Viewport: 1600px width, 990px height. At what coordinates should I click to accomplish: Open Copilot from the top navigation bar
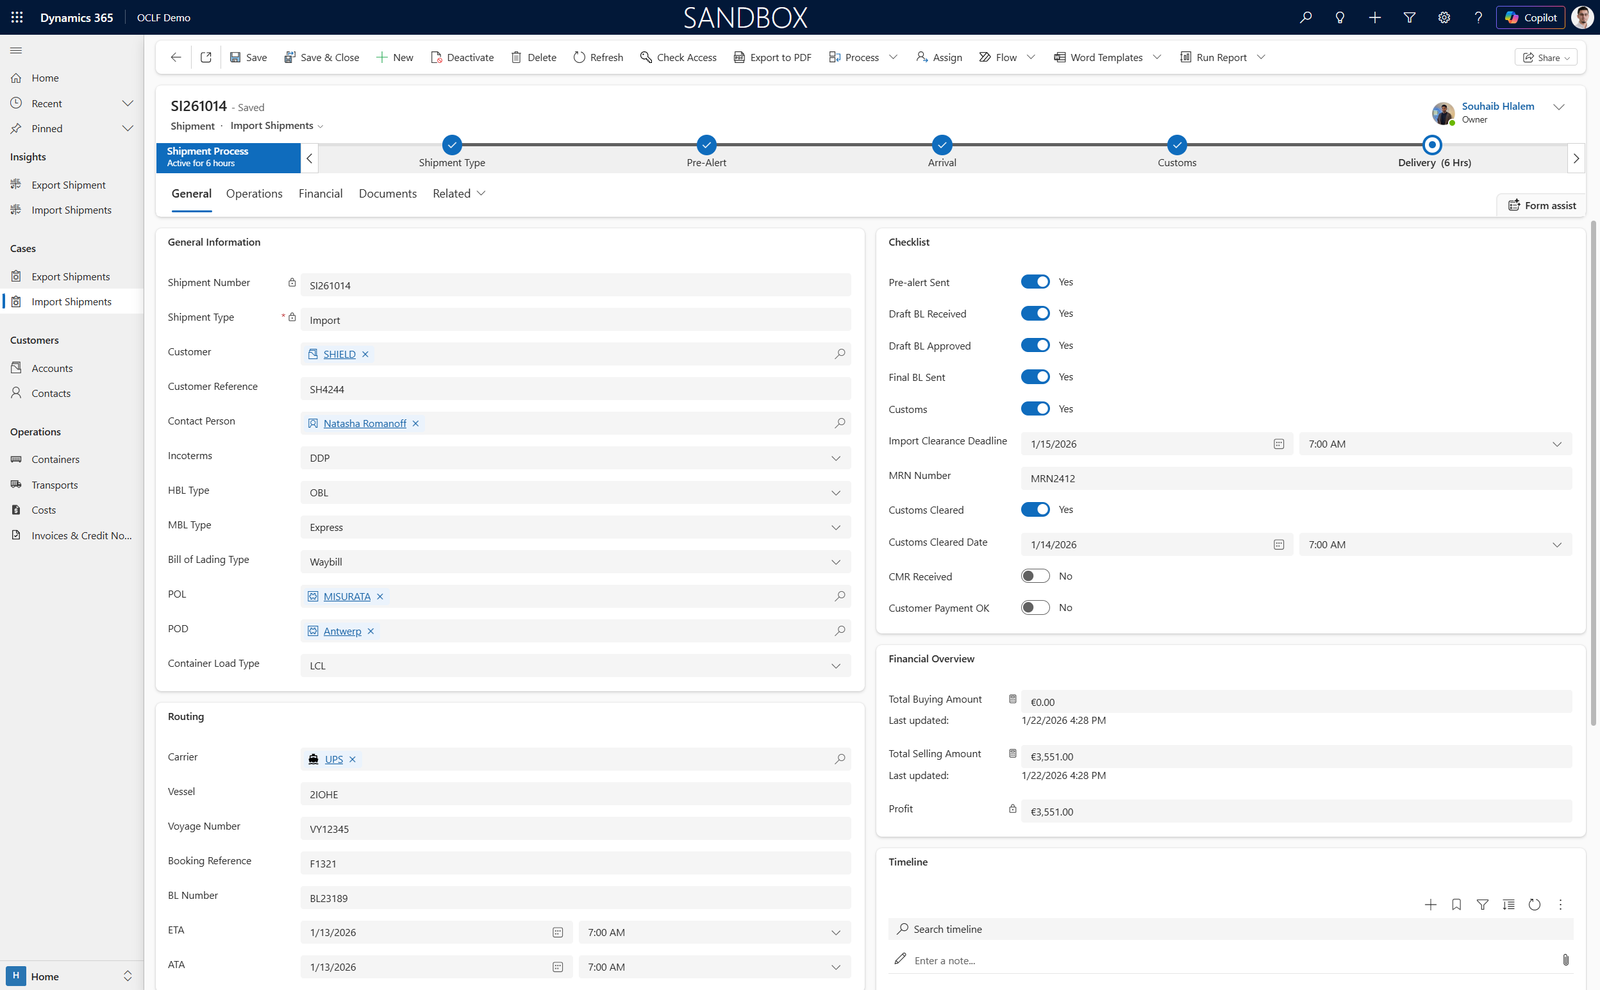(x=1529, y=17)
